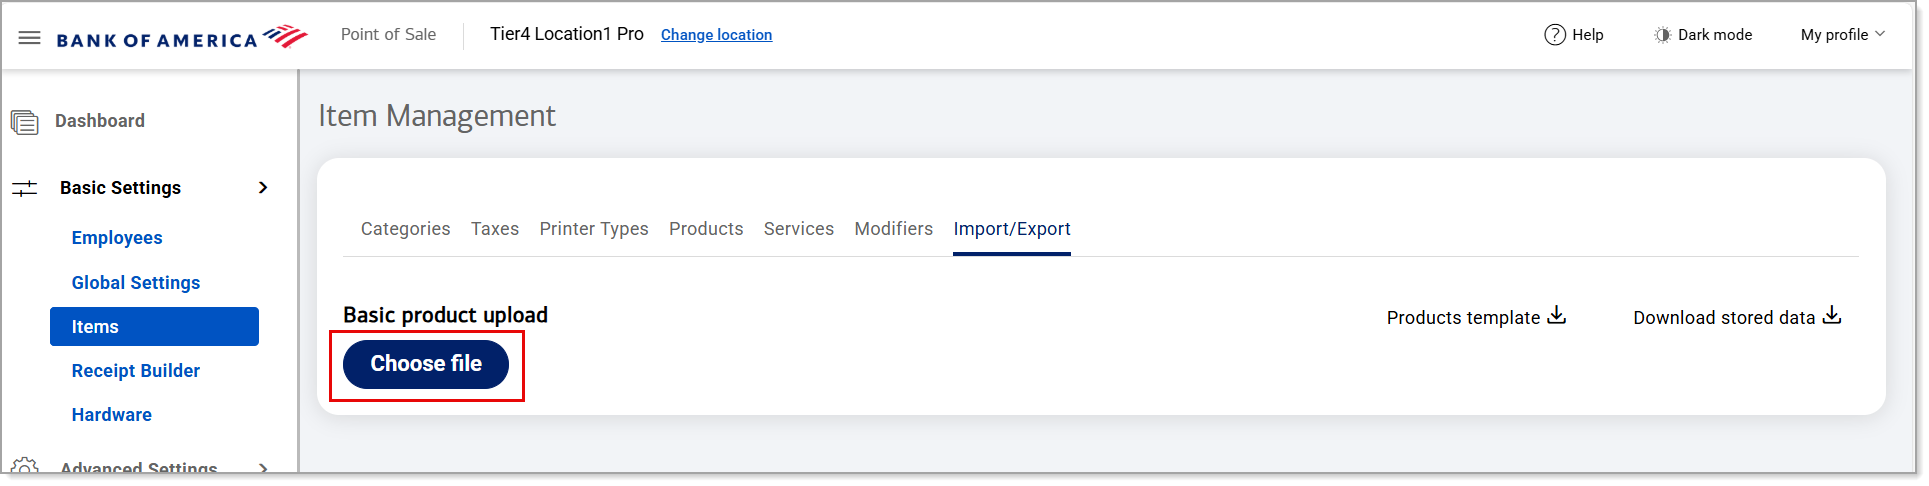
Task: Click the Help question mark icon
Action: (1554, 35)
